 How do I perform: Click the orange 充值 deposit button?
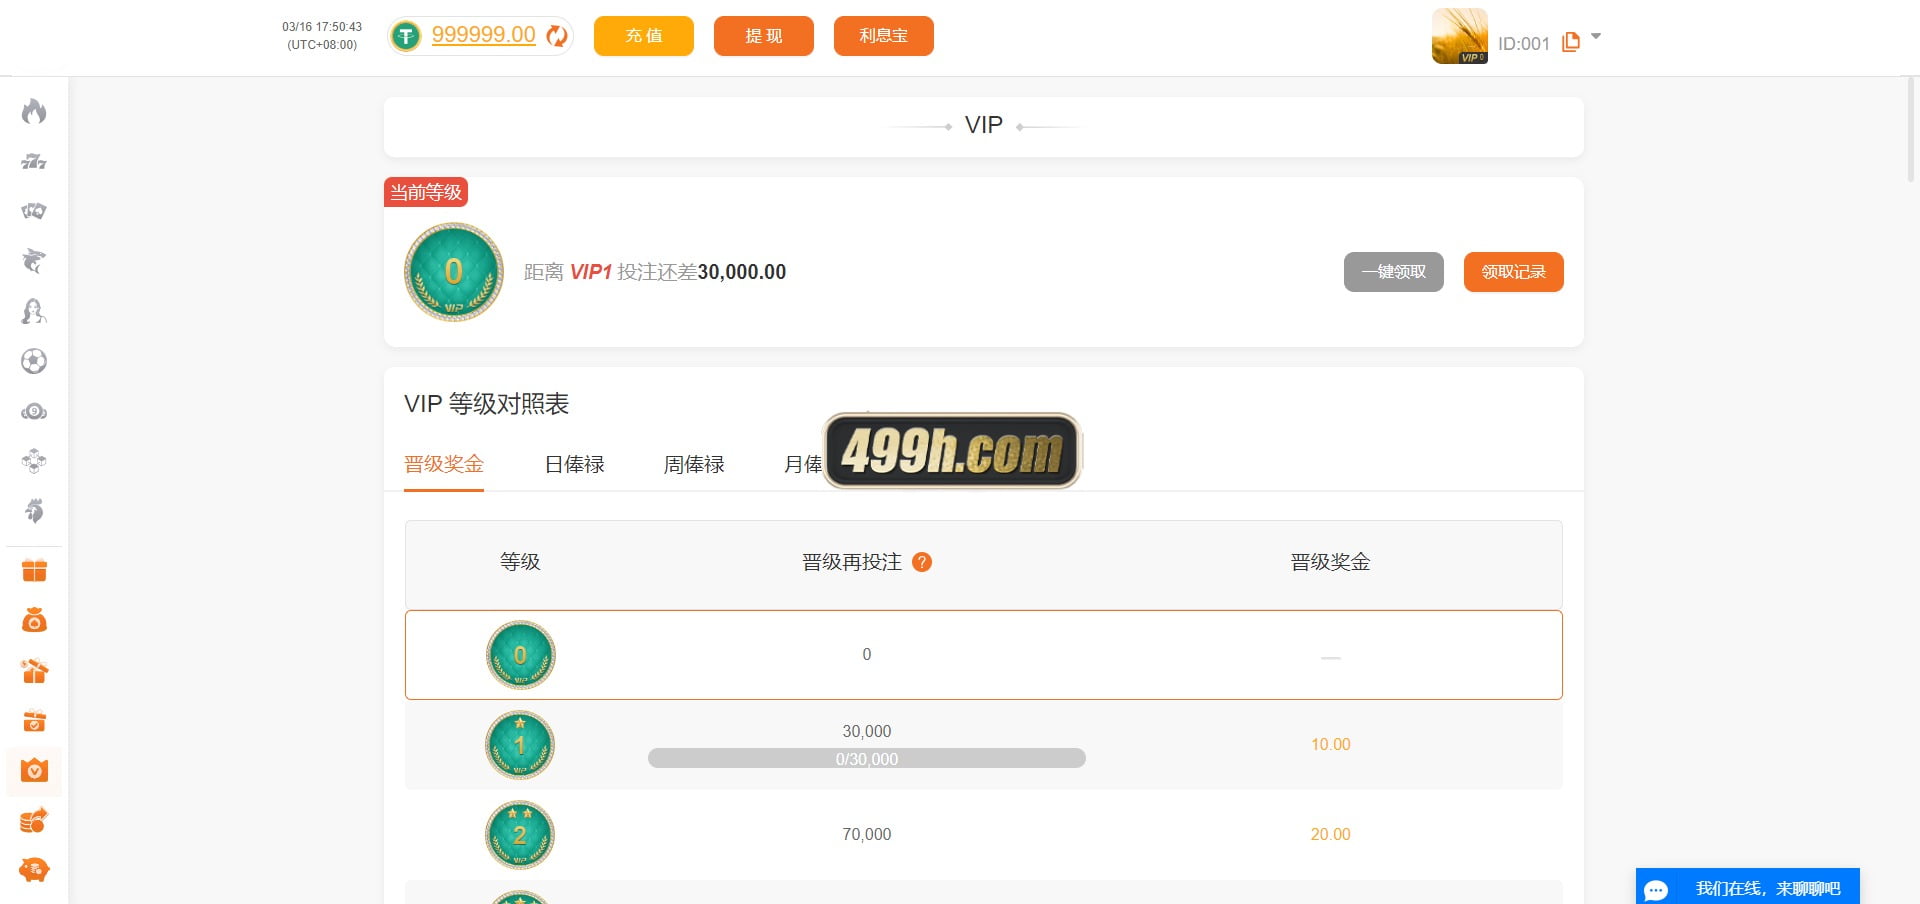[x=644, y=36]
